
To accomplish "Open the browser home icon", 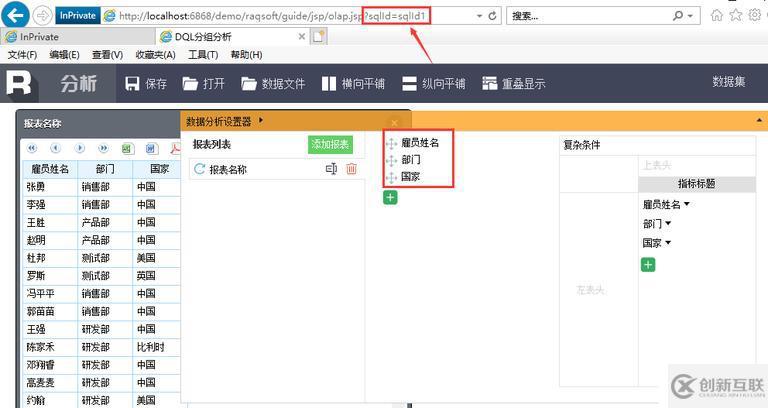I will click(717, 15).
